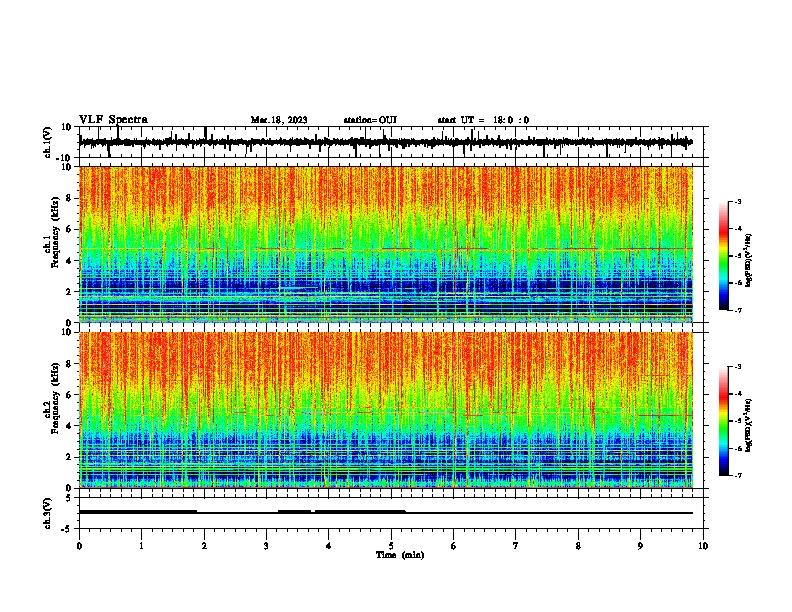Click the ch.1 PSD color scale bar

point(724,256)
